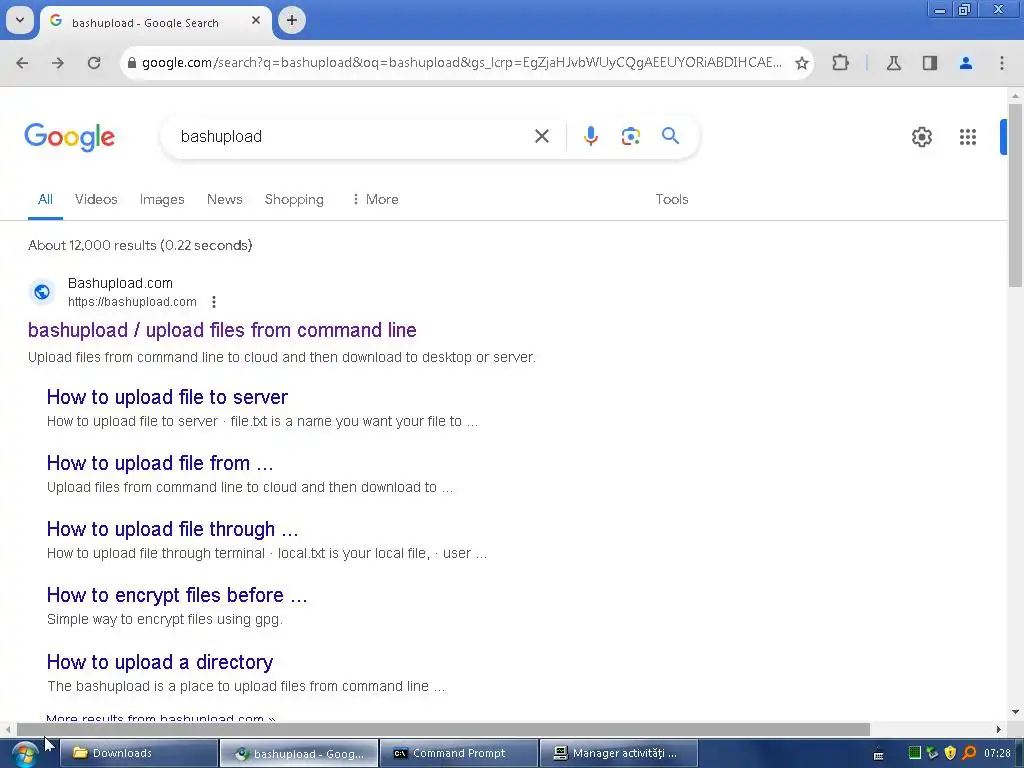Open the tab search dropdown arrow
Screen dimensions: 1024x768
[x=20, y=20]
